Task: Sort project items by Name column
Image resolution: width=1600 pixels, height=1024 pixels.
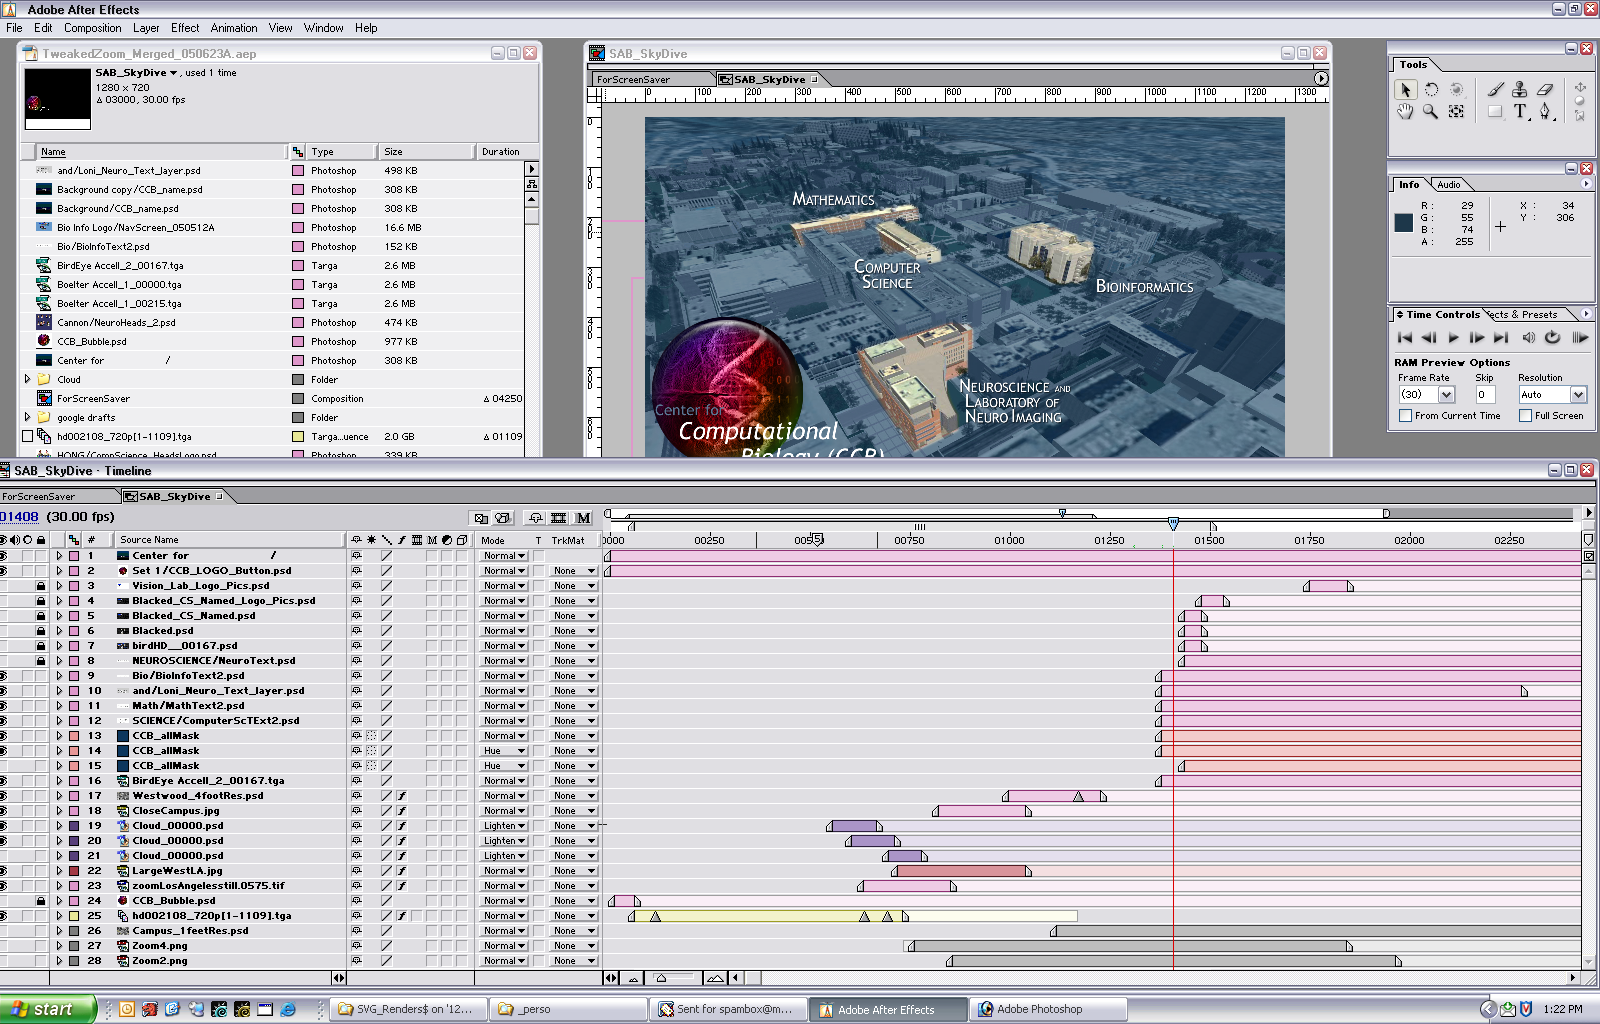Action: [x=161, y=152]
